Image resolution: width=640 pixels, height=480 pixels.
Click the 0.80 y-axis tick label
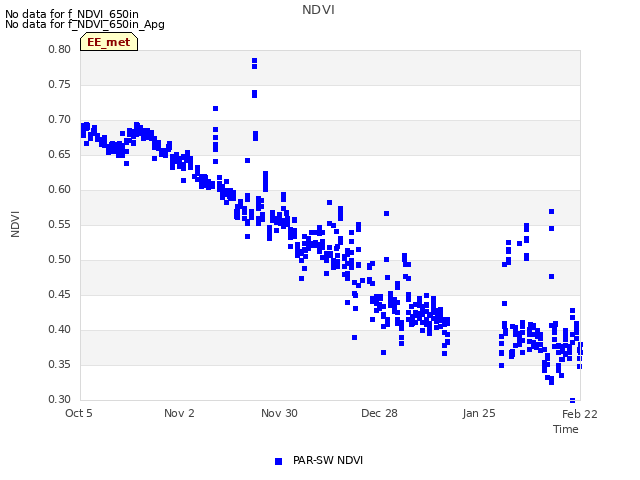click(60, 49)
